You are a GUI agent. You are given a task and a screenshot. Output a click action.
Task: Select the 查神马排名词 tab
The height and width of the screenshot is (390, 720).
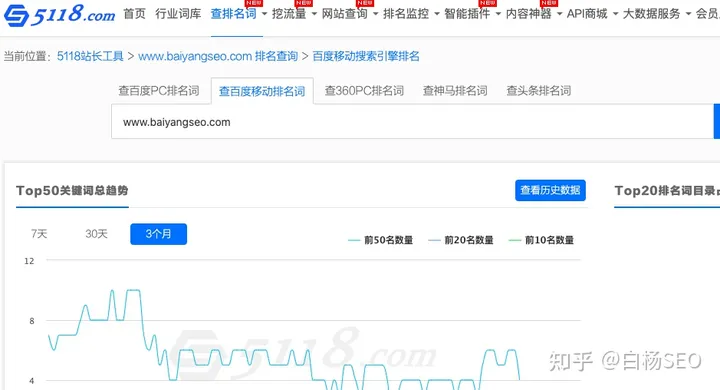coord(455,90)
